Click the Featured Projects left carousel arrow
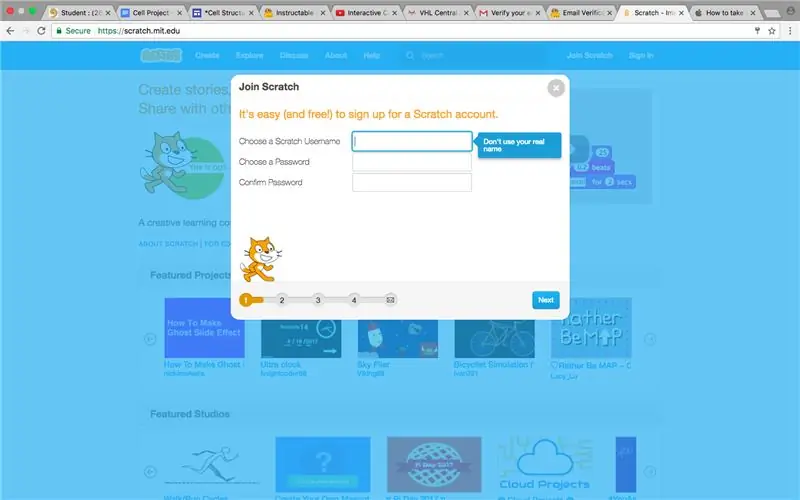 150,339
